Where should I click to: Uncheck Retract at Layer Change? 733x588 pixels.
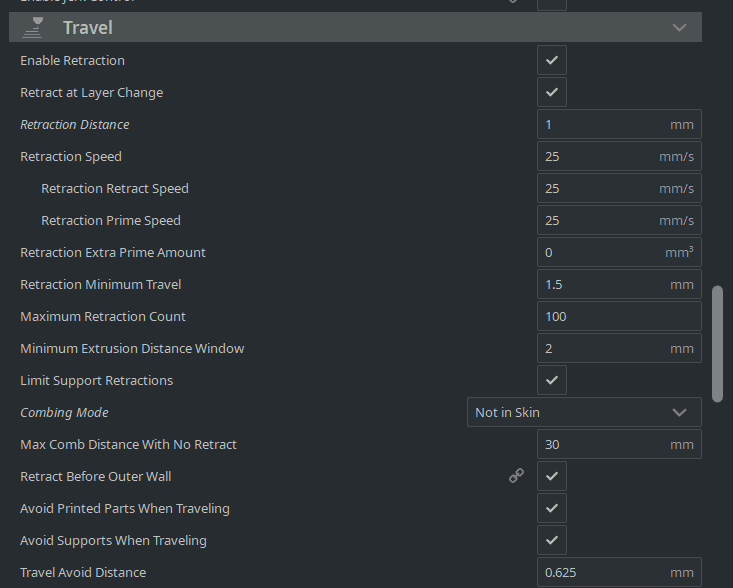[552, 92]
